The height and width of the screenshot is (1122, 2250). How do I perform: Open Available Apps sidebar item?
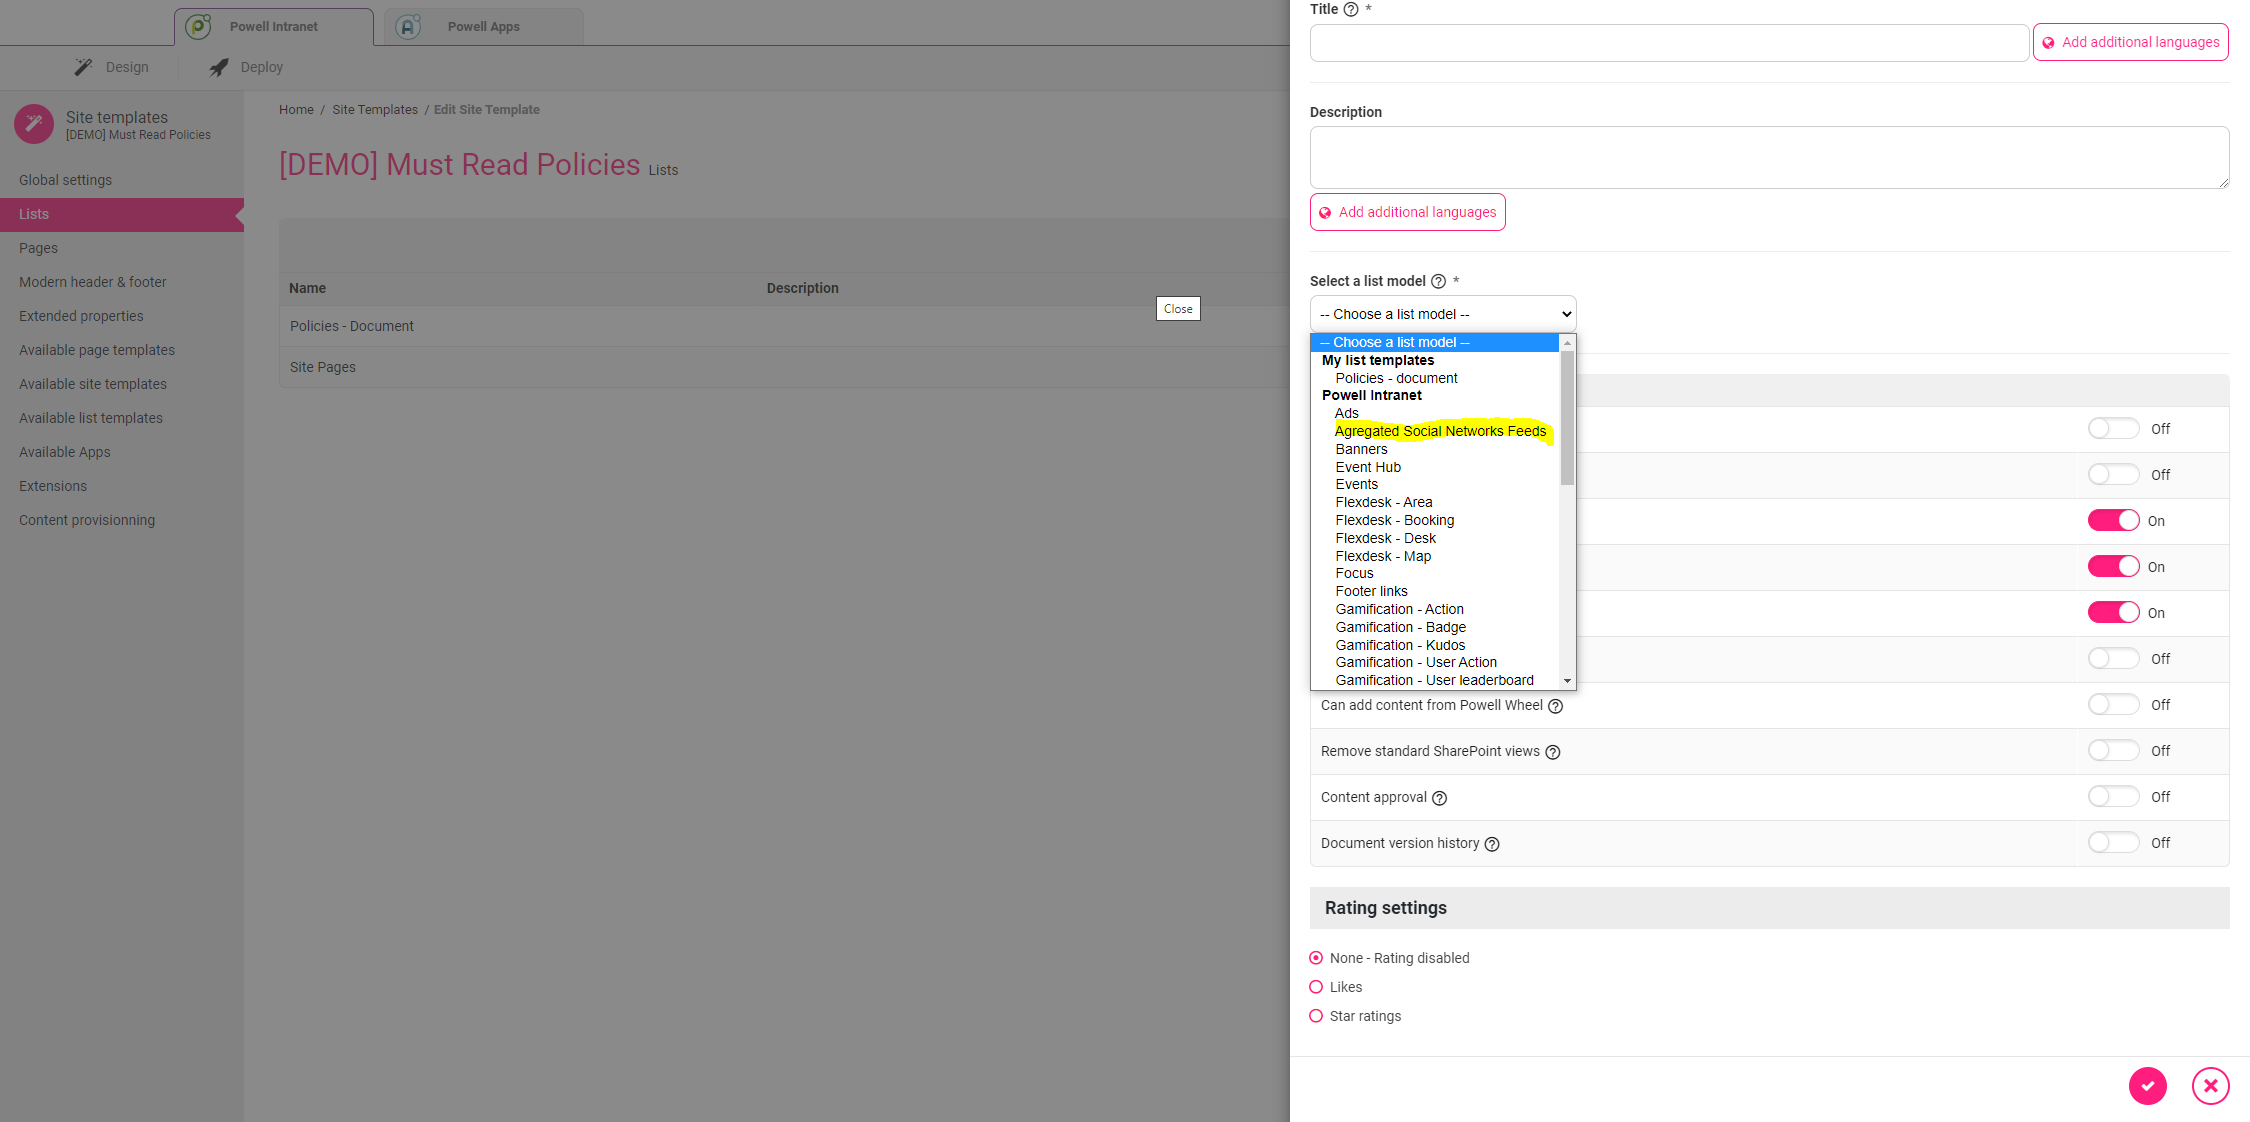(x=65, y=452)
